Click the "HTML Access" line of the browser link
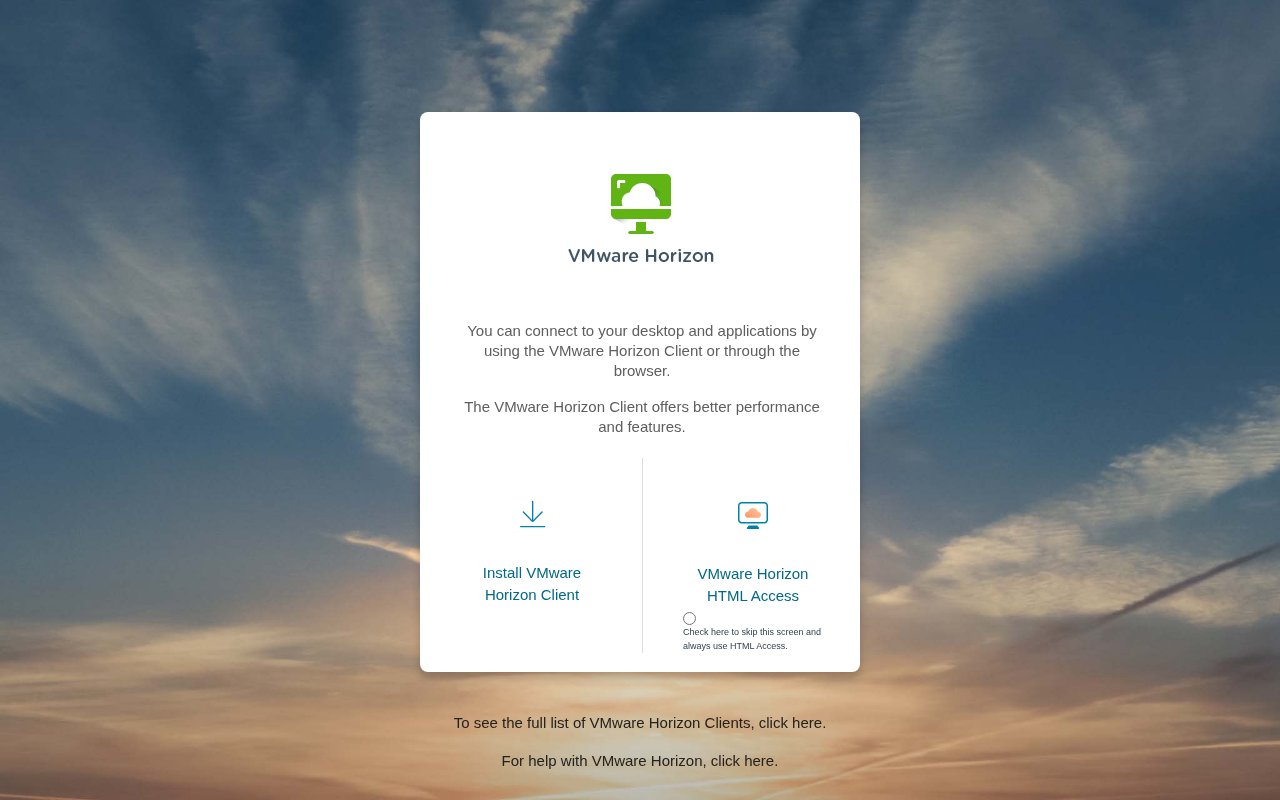Viewport: 1280px width, 800px height. 753,596
